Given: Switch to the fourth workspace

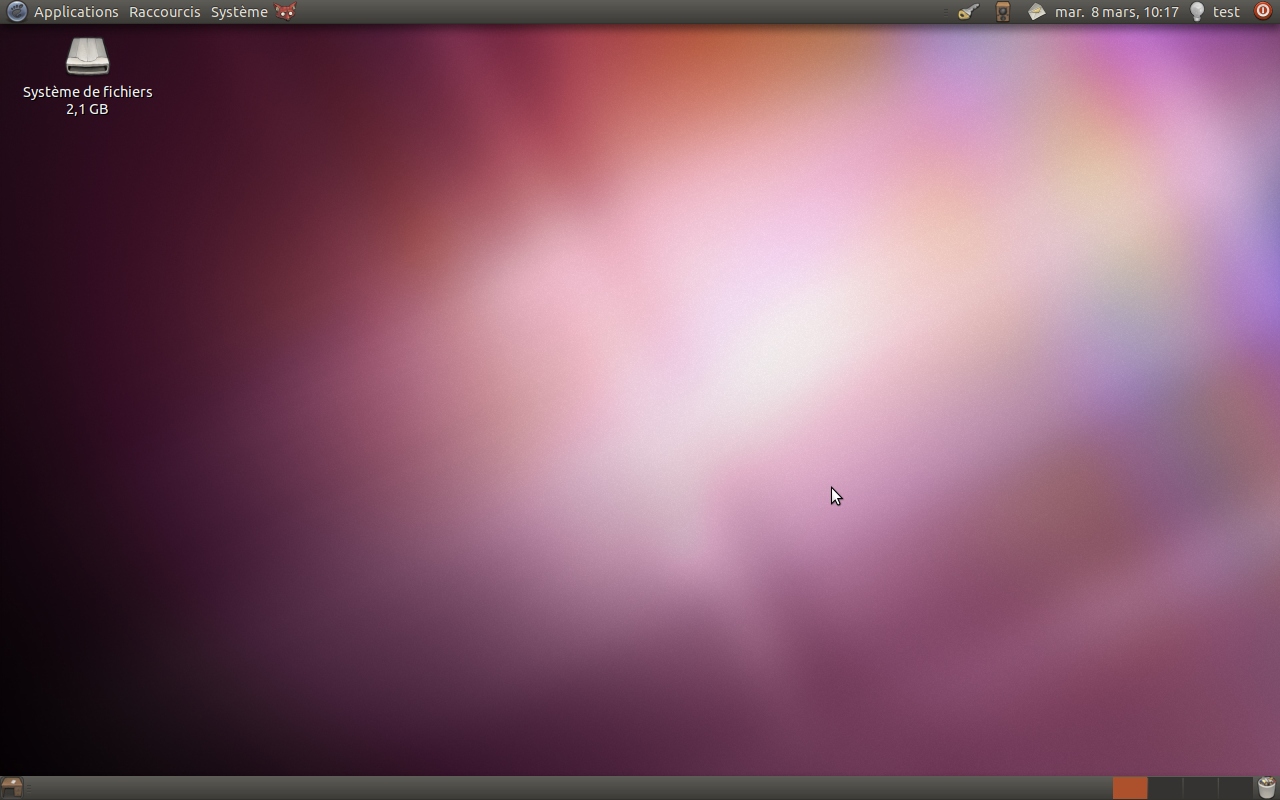Looking at the screenshot, I should point(1235,788).
